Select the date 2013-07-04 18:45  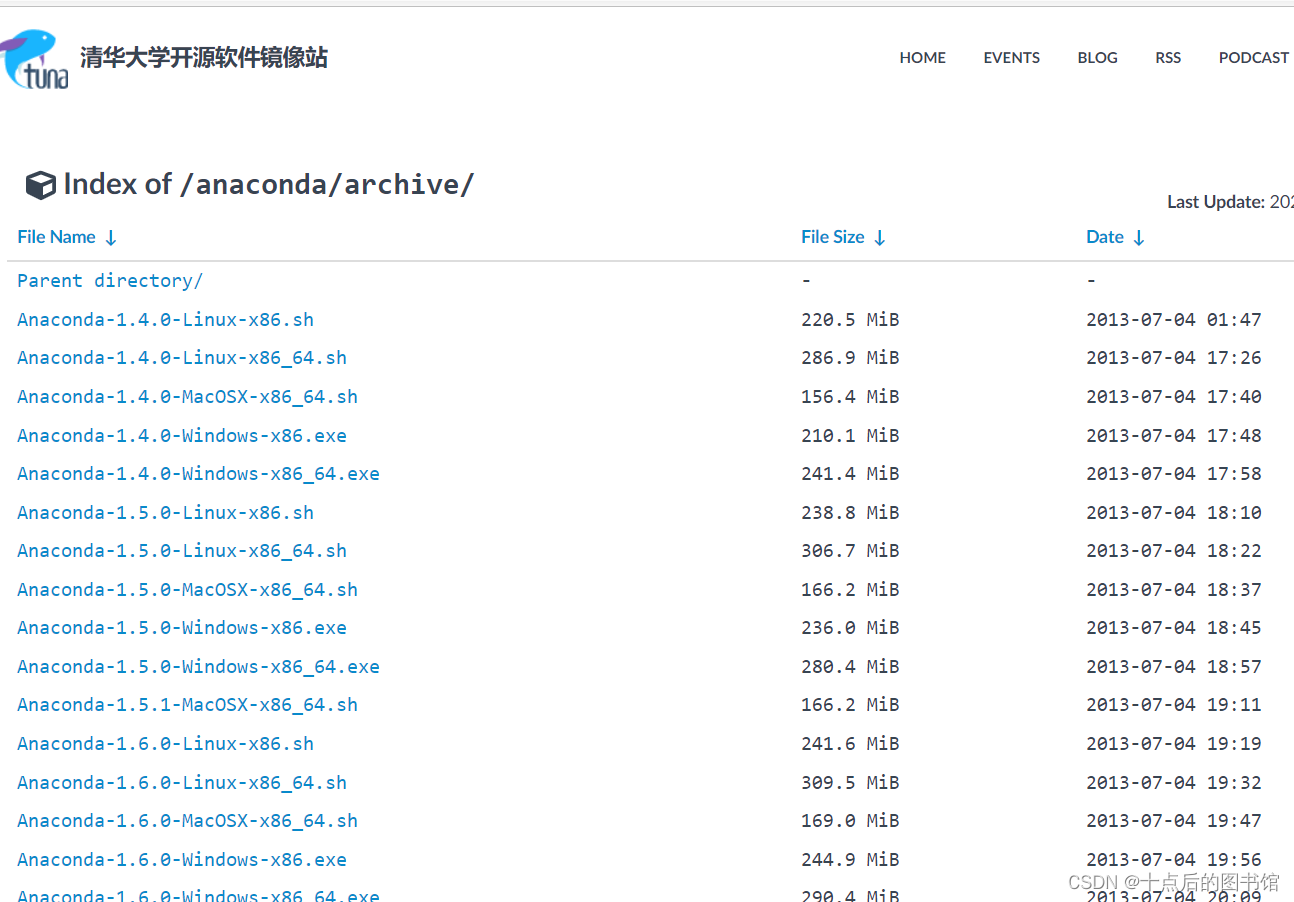pos(1174,628)
